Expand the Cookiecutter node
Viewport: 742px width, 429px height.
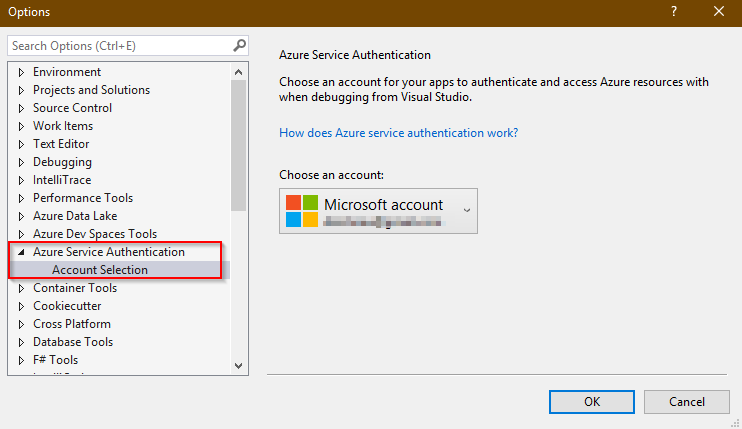pyautogui.click(x=21, y=306)
